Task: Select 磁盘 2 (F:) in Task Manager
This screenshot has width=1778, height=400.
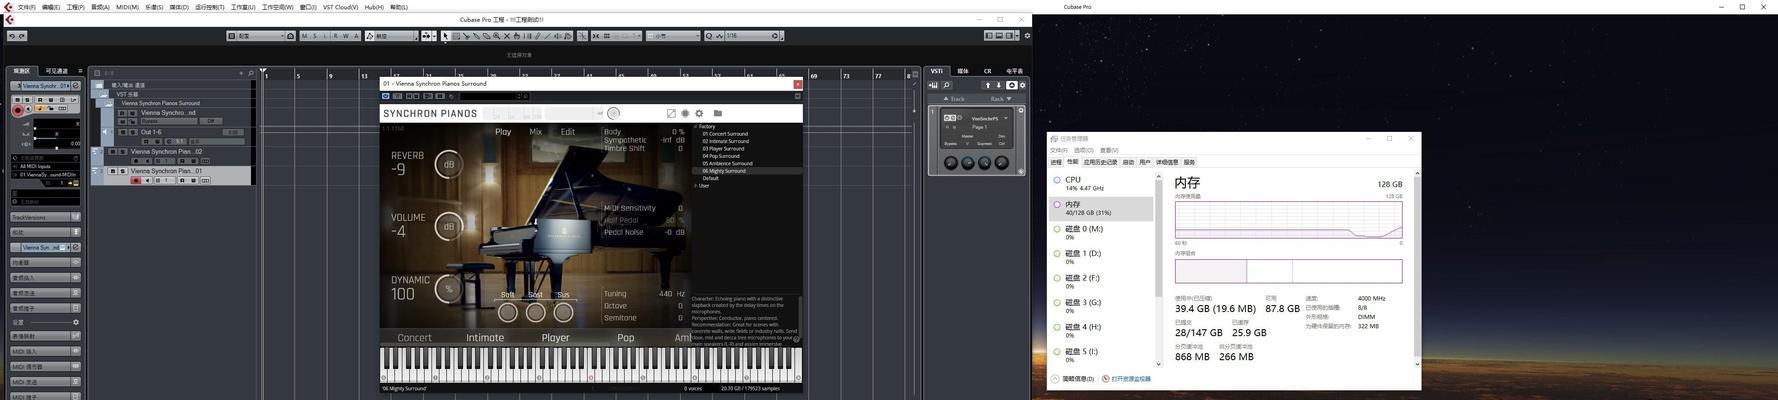Action: (1100, 281)
